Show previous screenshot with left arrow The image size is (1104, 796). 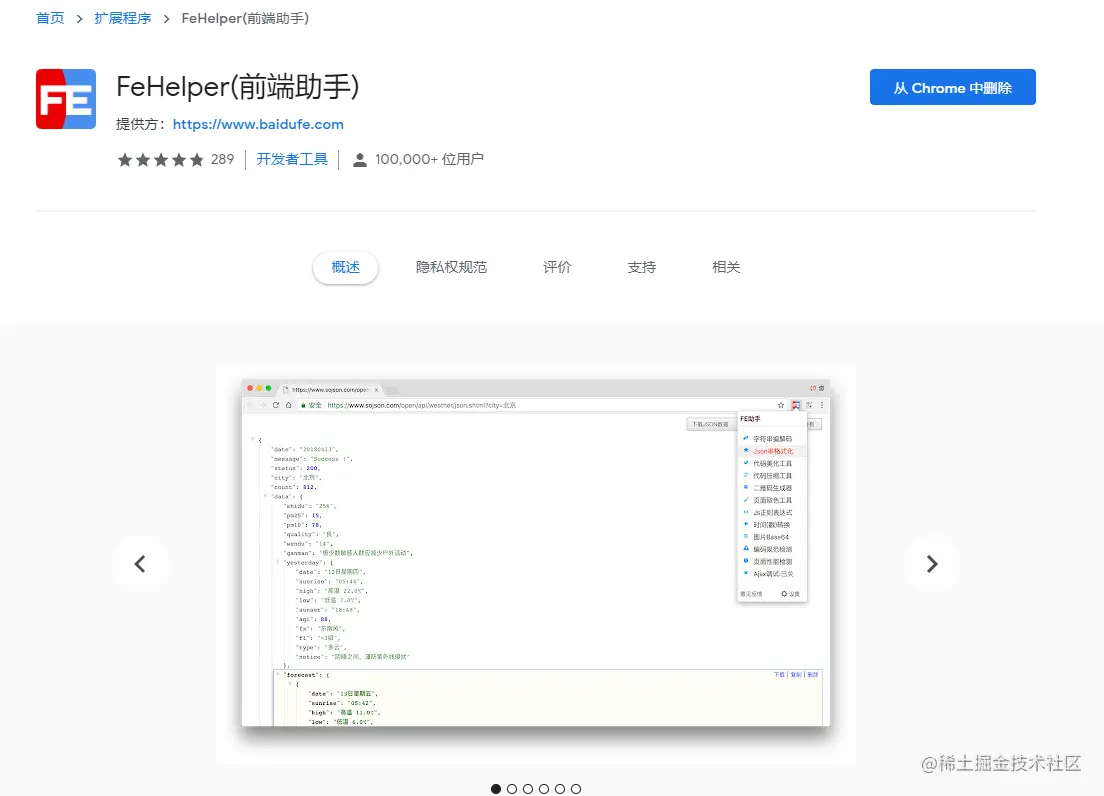click(140, 564)
